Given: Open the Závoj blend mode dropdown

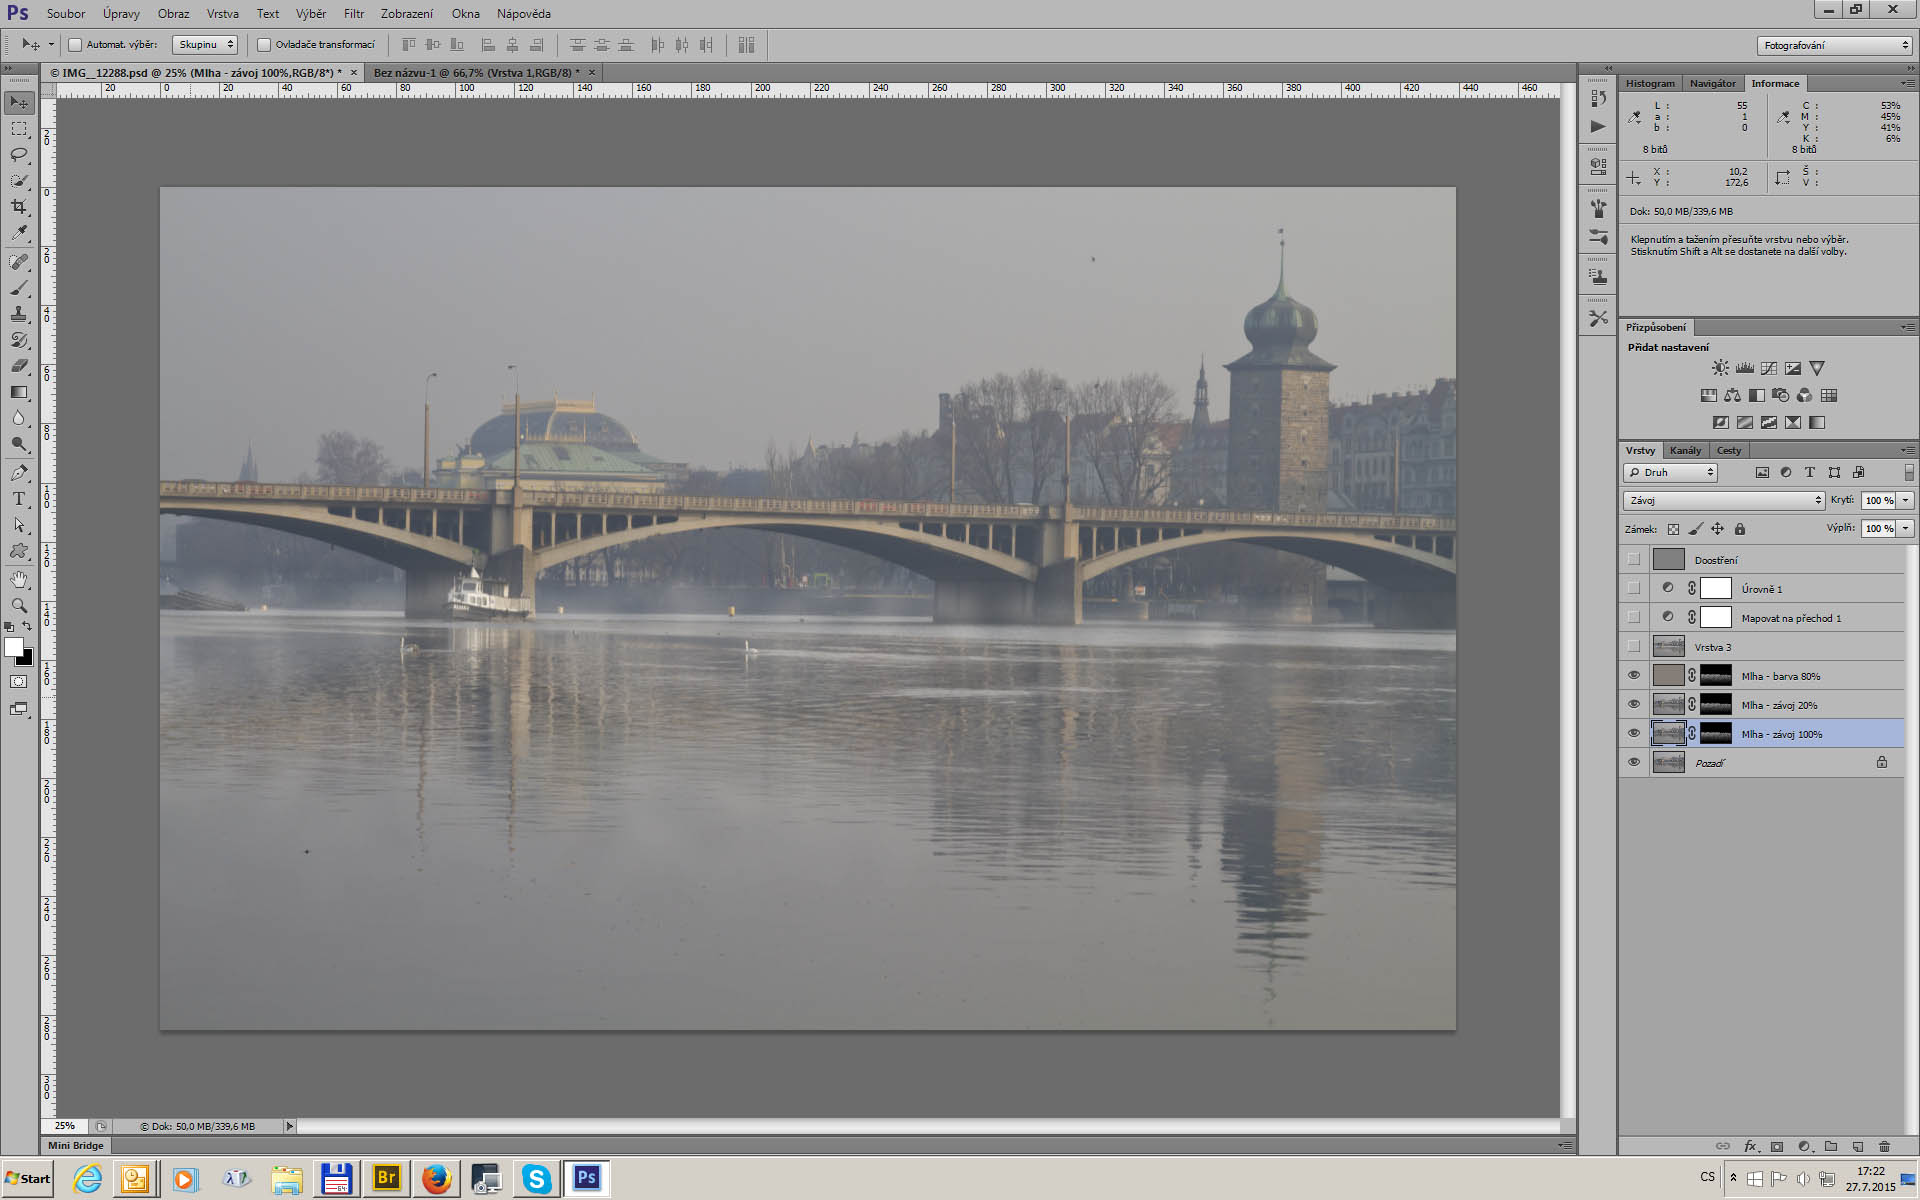Looking at the screenshot, I should [x=1723, y=500].
